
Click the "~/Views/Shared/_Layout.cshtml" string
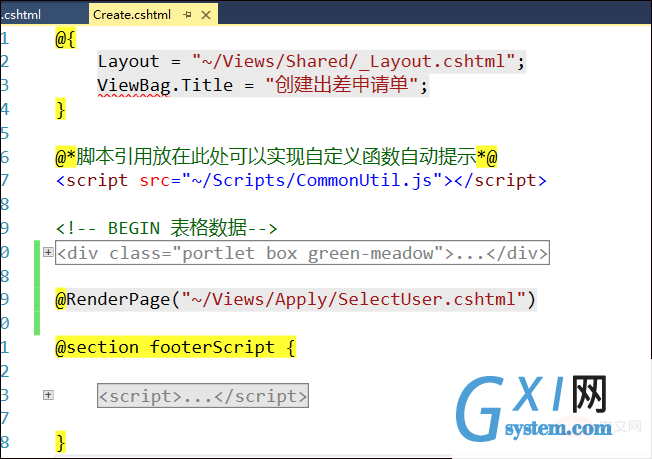[x=354, y=62]
